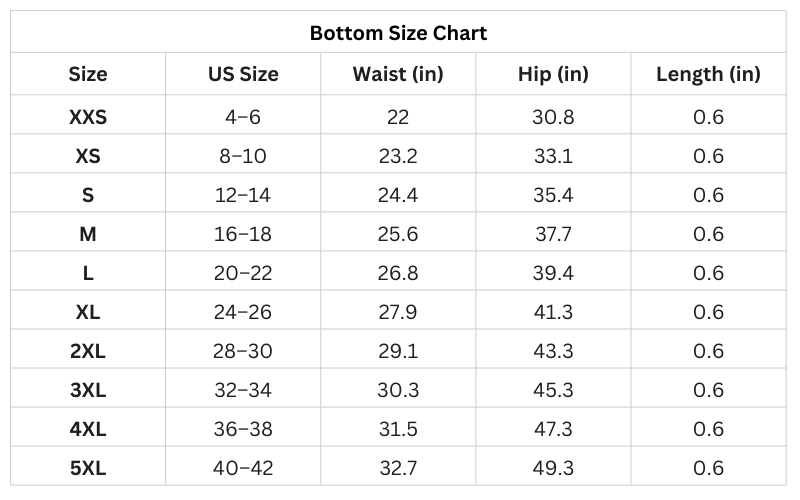Image resolution: width=800 pixels, height=500 pixels.
Task: Select the 40–42 US size cell
Action: coord(243,468)
